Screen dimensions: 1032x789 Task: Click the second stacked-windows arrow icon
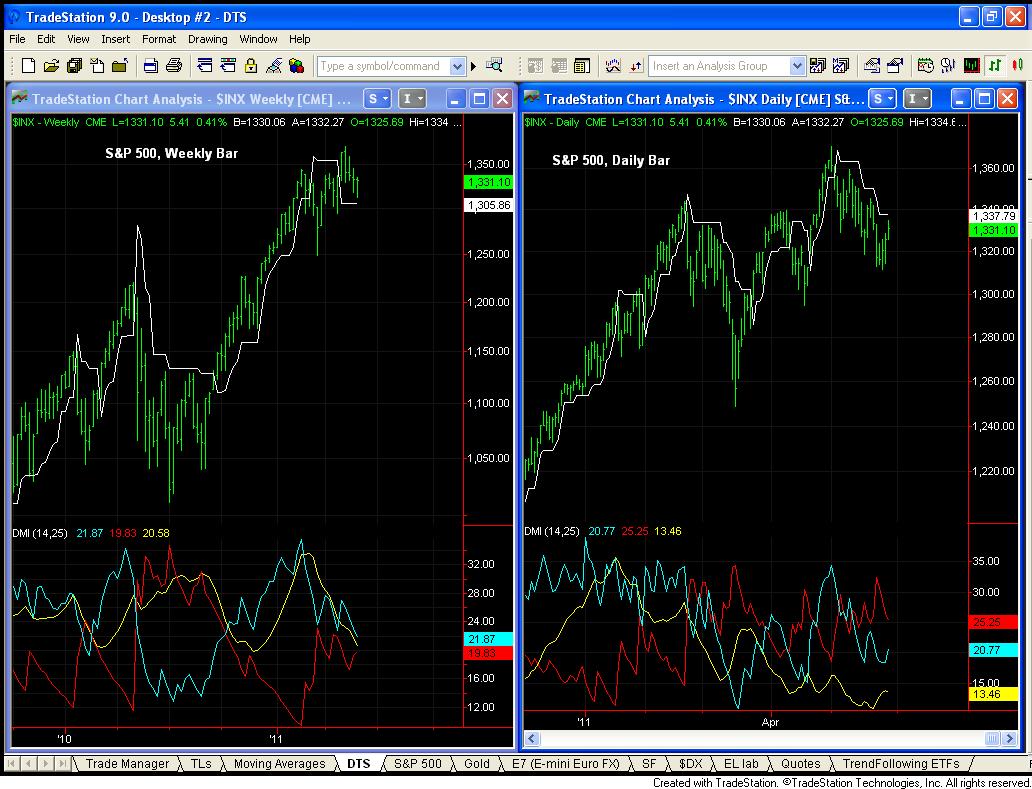tap(228, 65)
